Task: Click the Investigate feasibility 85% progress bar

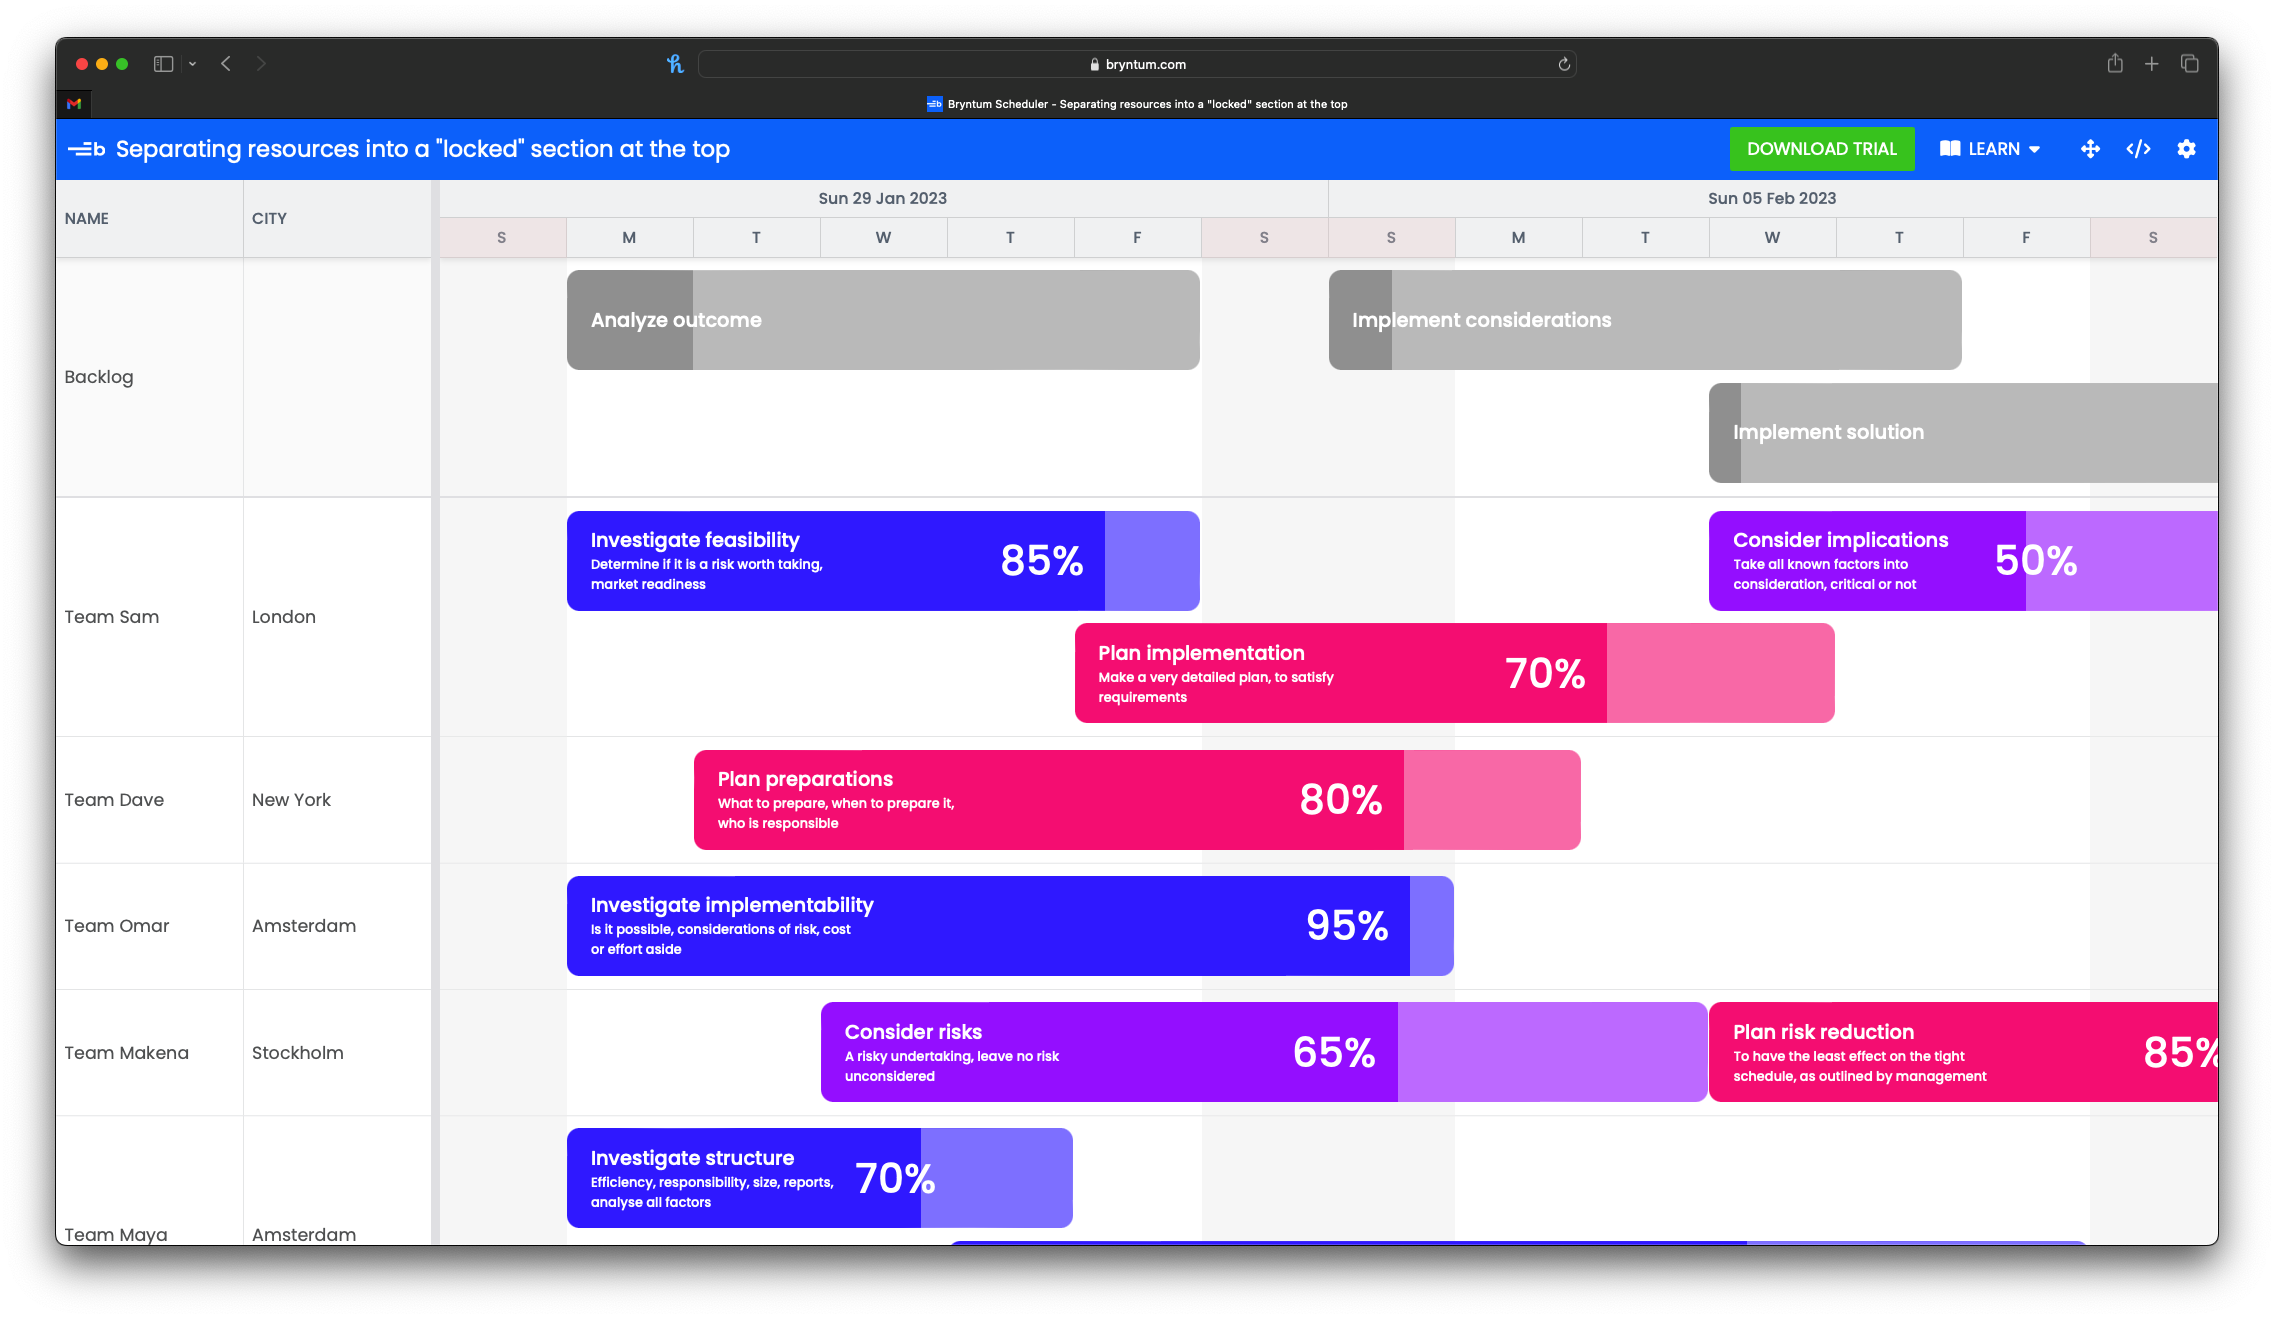Action: pyautogui.click(x=882, y=561)
